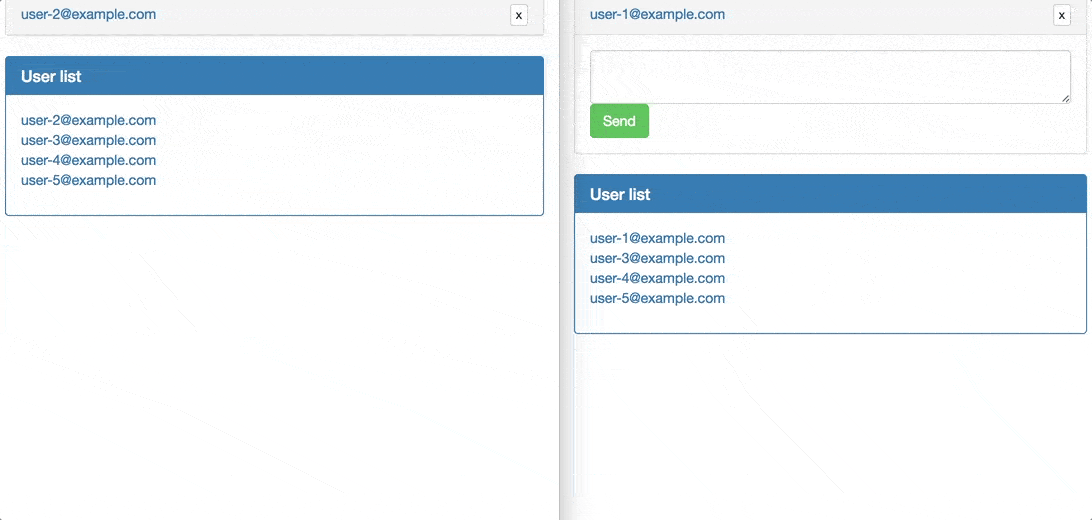Close the user-1@example.com chat in right window
Image resolution: width=1092 pixels, height=520 pixels.
[1061, 15]
